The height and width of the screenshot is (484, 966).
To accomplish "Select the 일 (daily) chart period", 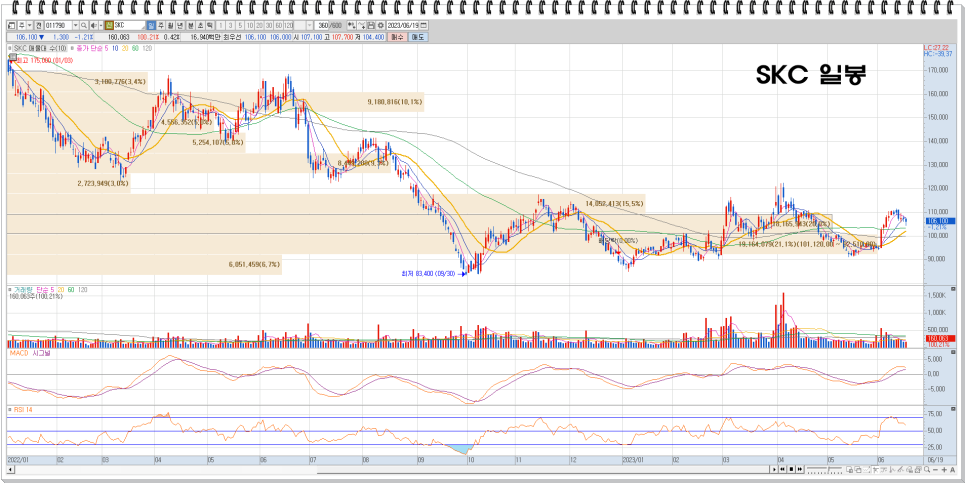I will [x=151, y=25].
